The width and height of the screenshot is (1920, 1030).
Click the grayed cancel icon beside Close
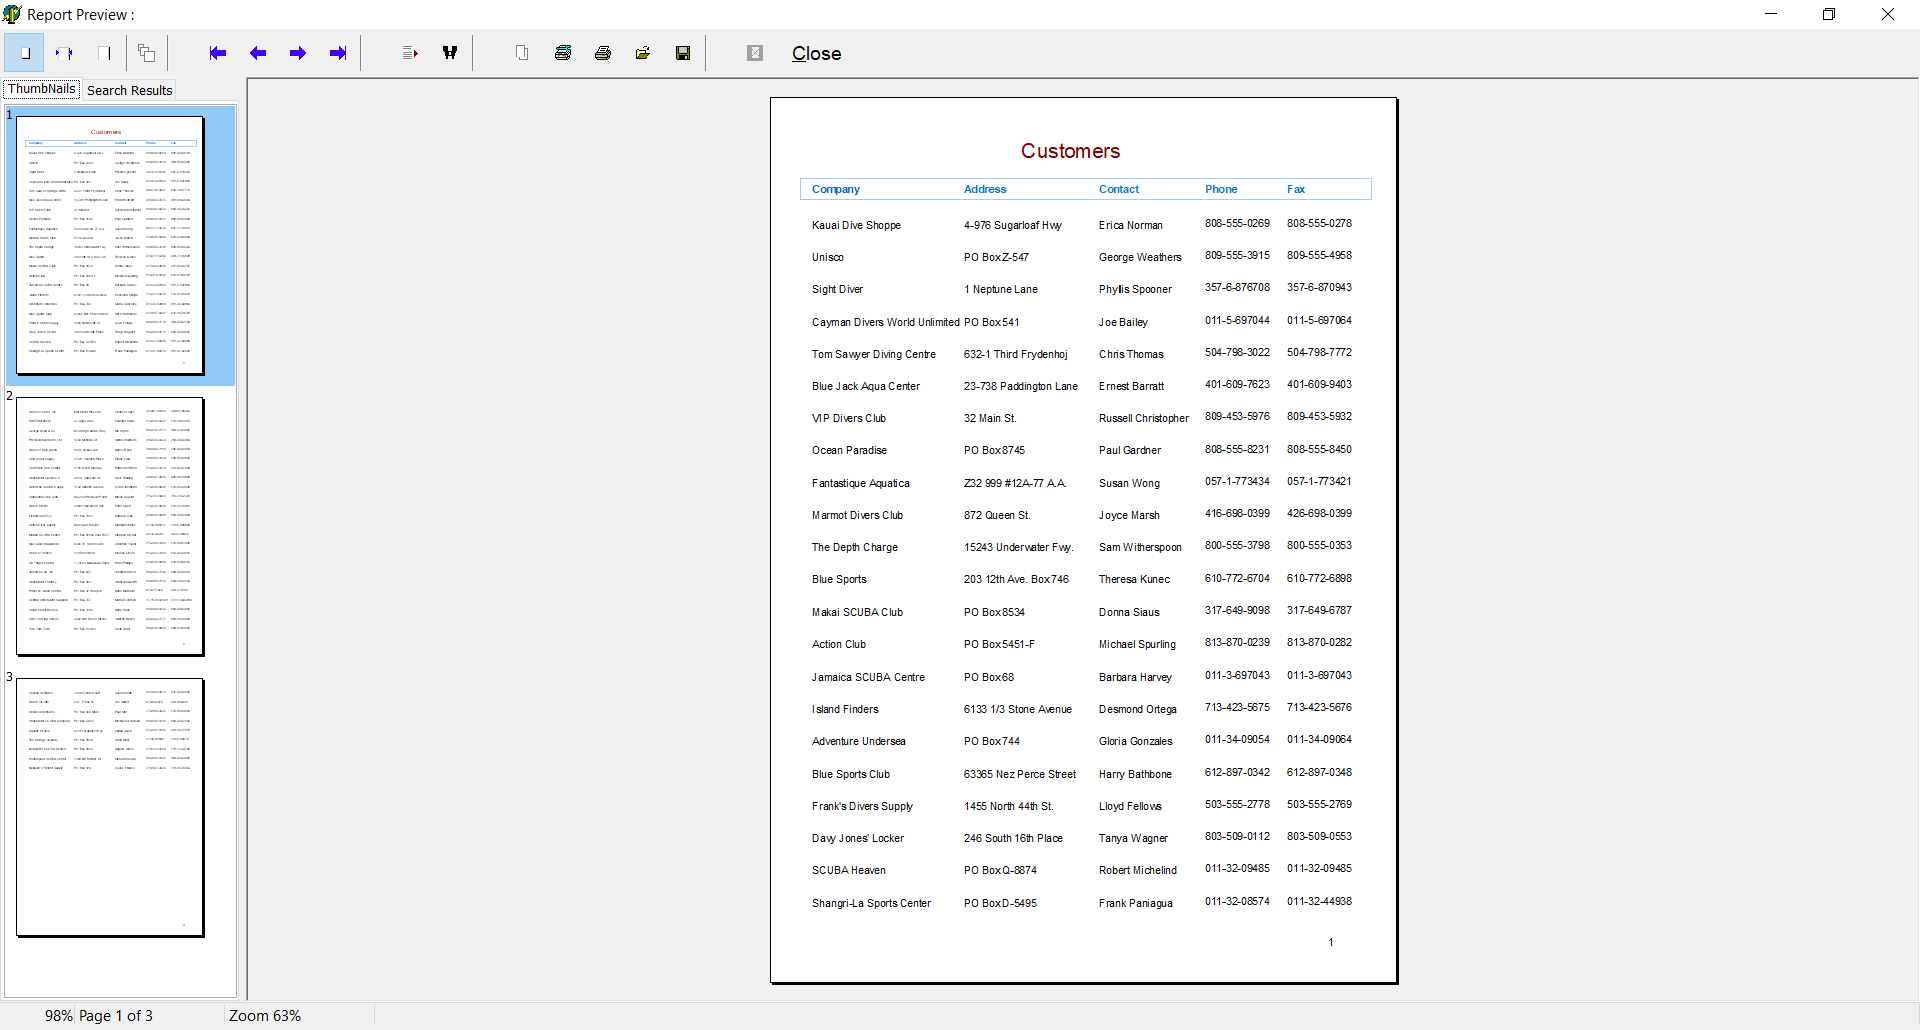coord(755,53)
